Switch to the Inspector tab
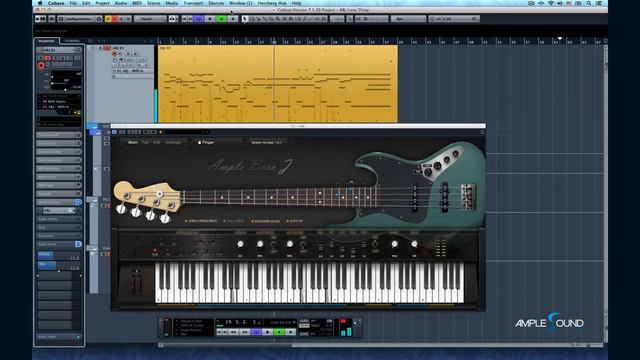640x360 pixels. pyautogui.click(x=47, y=41)
